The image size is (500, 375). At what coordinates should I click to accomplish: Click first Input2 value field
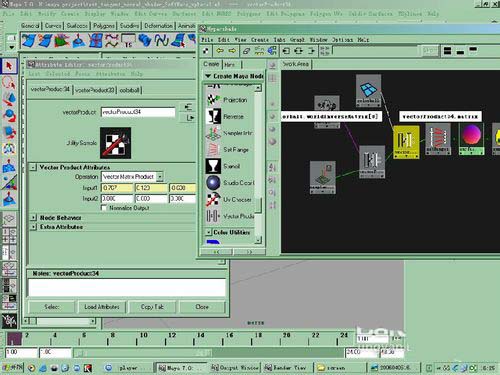[117, 199]
